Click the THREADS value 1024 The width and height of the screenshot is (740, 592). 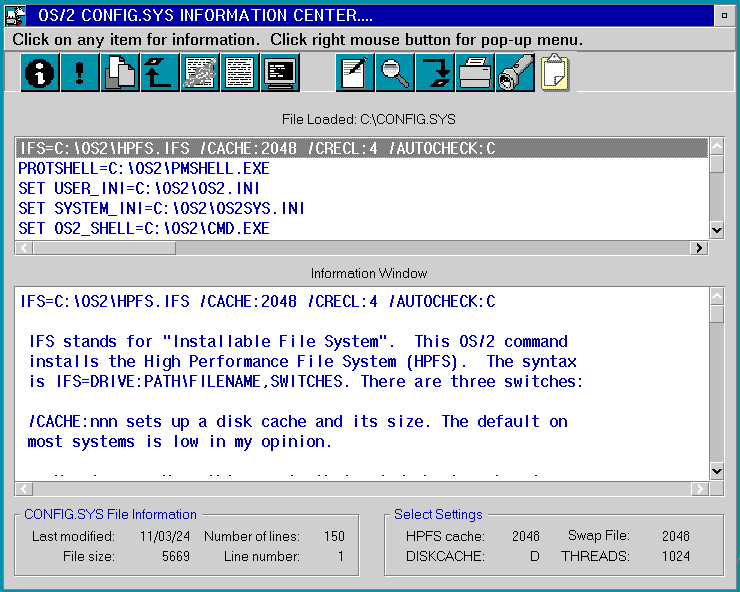coord(676,556)
